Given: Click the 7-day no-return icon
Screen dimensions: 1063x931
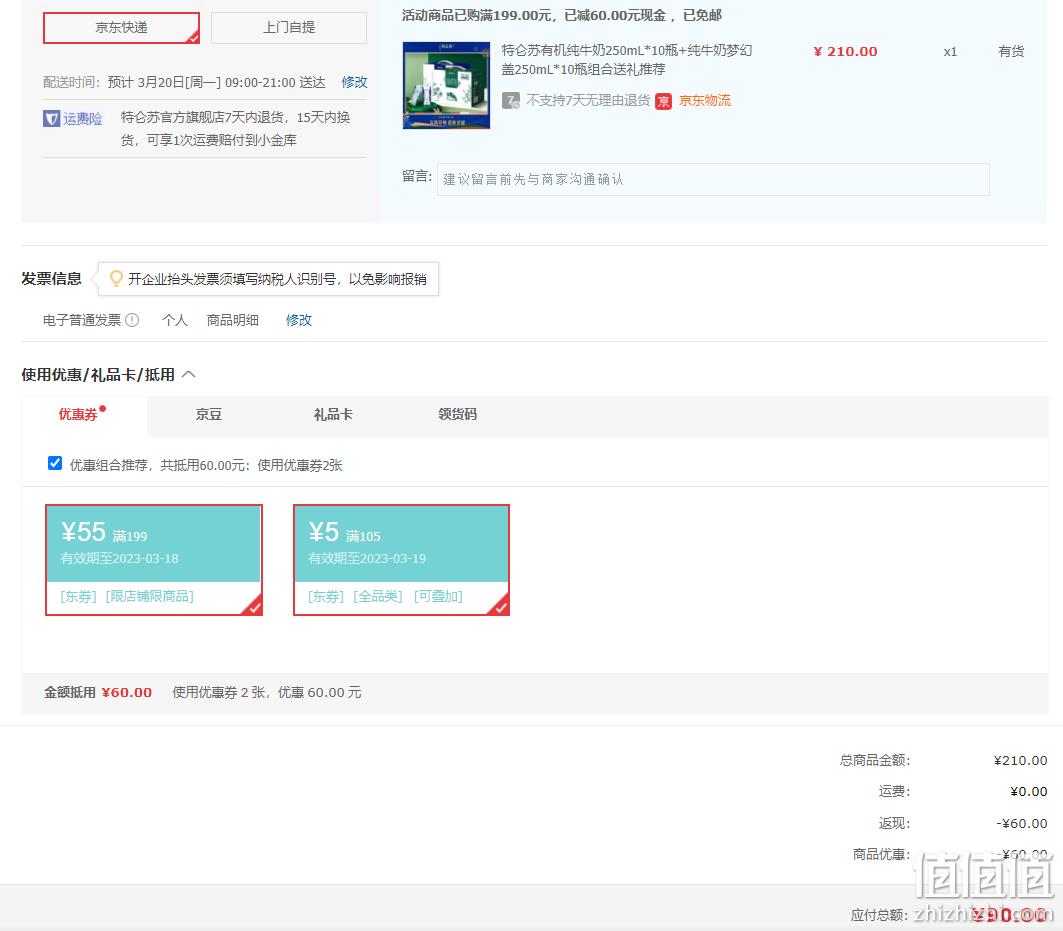Looking at the screenshot, I should click(x=510, y=101).
